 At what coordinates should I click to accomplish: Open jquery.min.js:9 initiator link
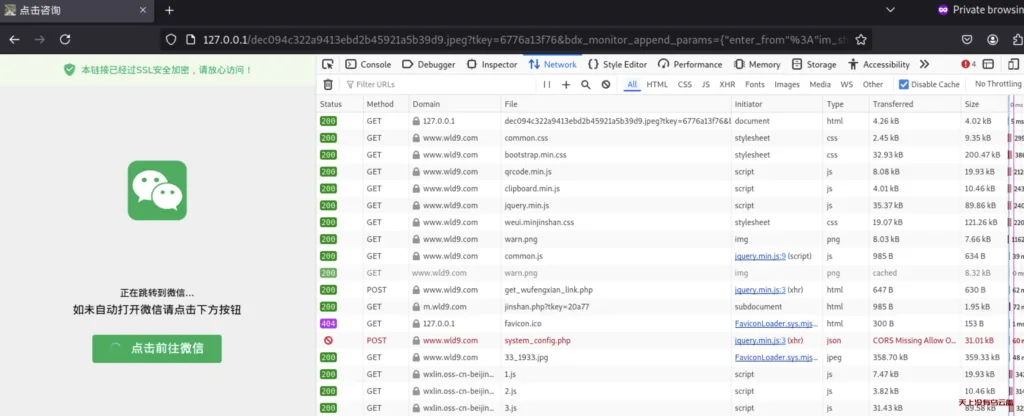(760, 256)
